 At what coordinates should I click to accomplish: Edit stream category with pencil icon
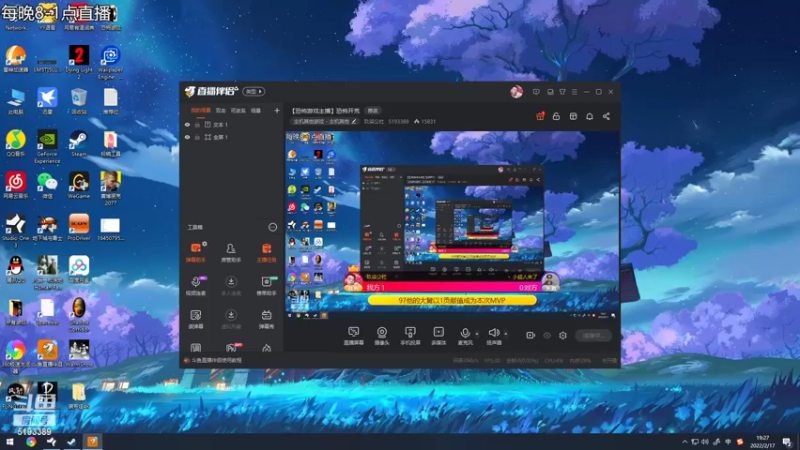coord(354,121)
